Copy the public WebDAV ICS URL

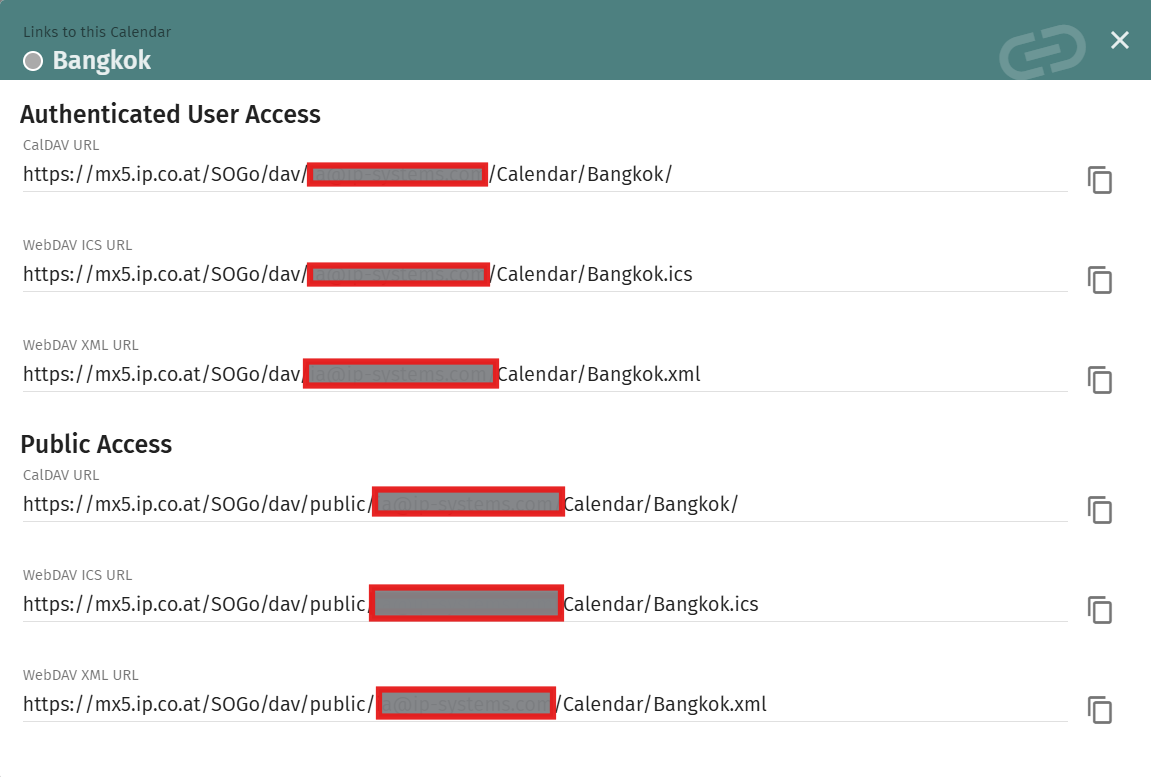pos(1100,611)
